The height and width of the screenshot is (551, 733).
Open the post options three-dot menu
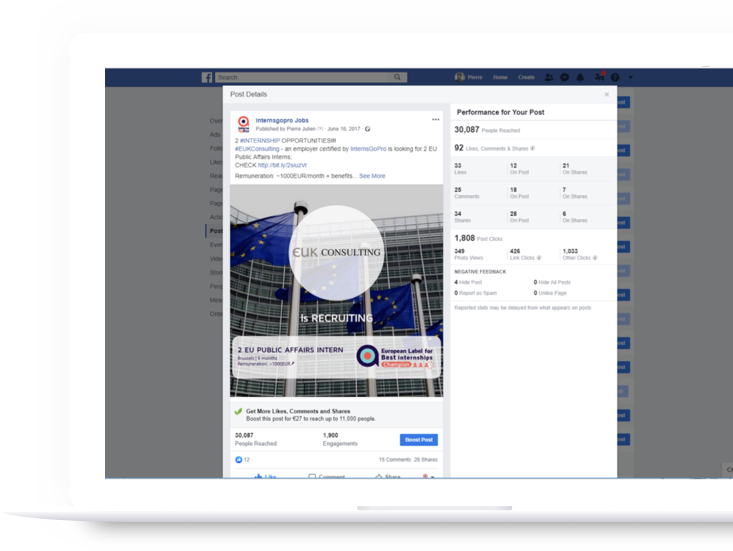click(x=436, y=120)
